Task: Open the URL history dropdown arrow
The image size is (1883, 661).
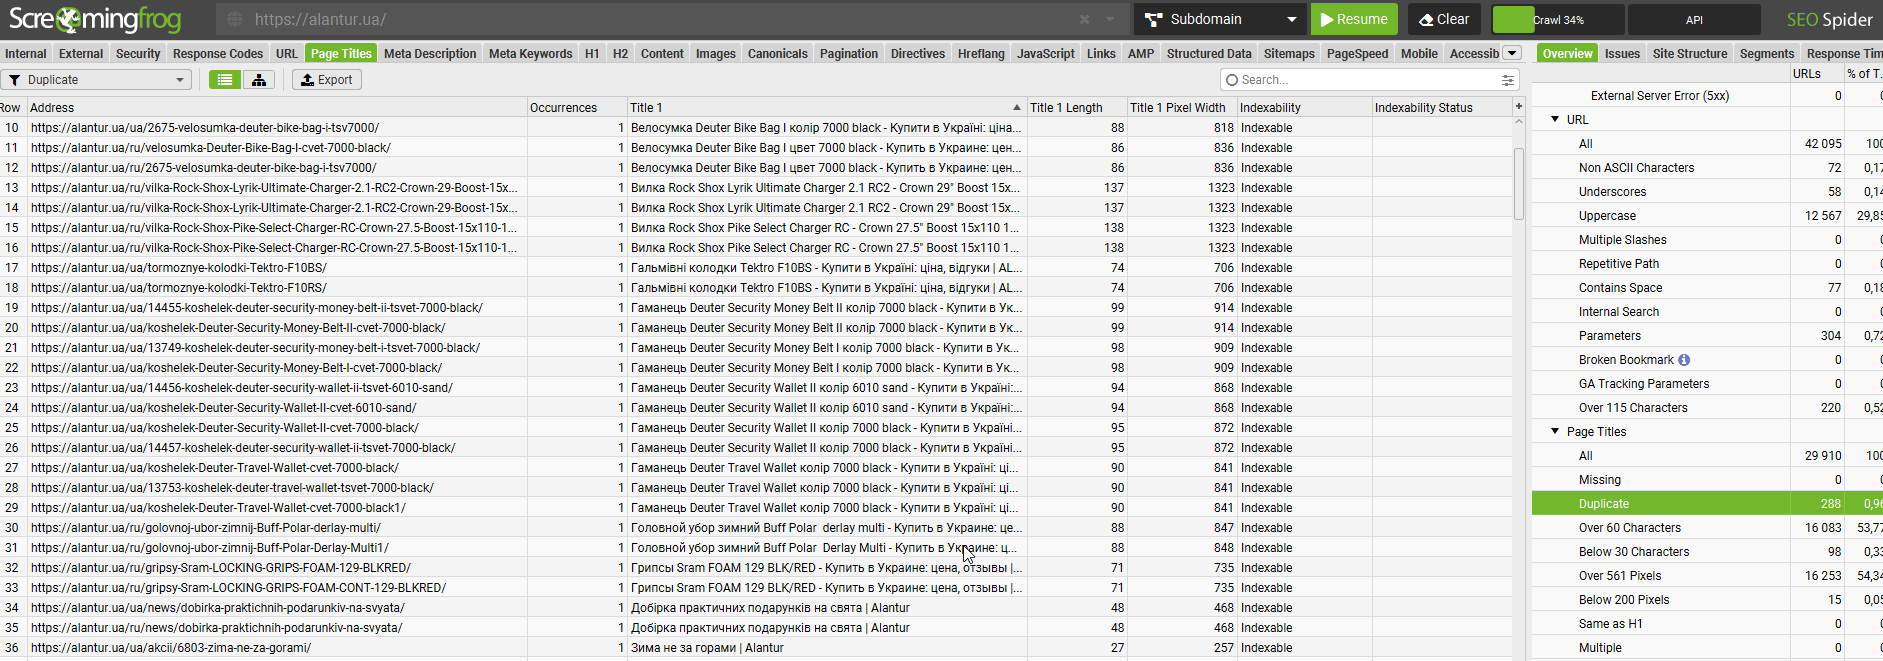Action: click(x=1110, y=19)
